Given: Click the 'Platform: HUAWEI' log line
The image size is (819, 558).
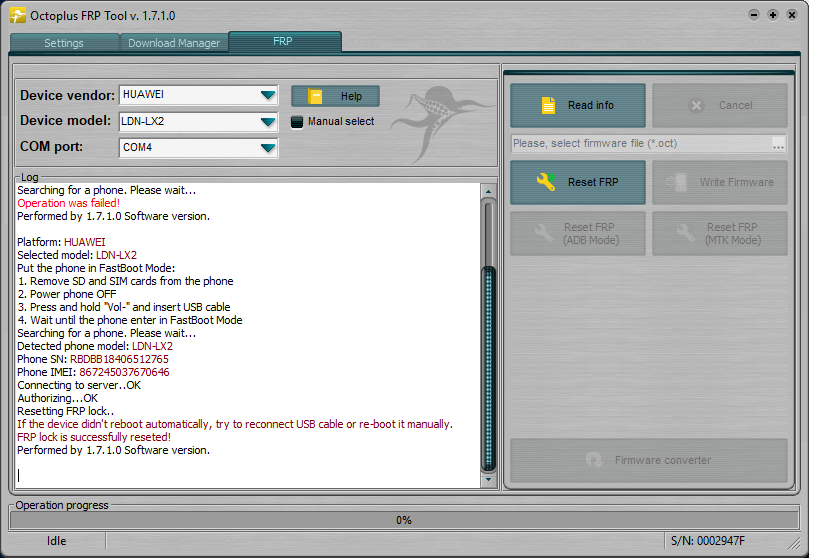Looking at the screenshot, I should click(x=61, y=242).
